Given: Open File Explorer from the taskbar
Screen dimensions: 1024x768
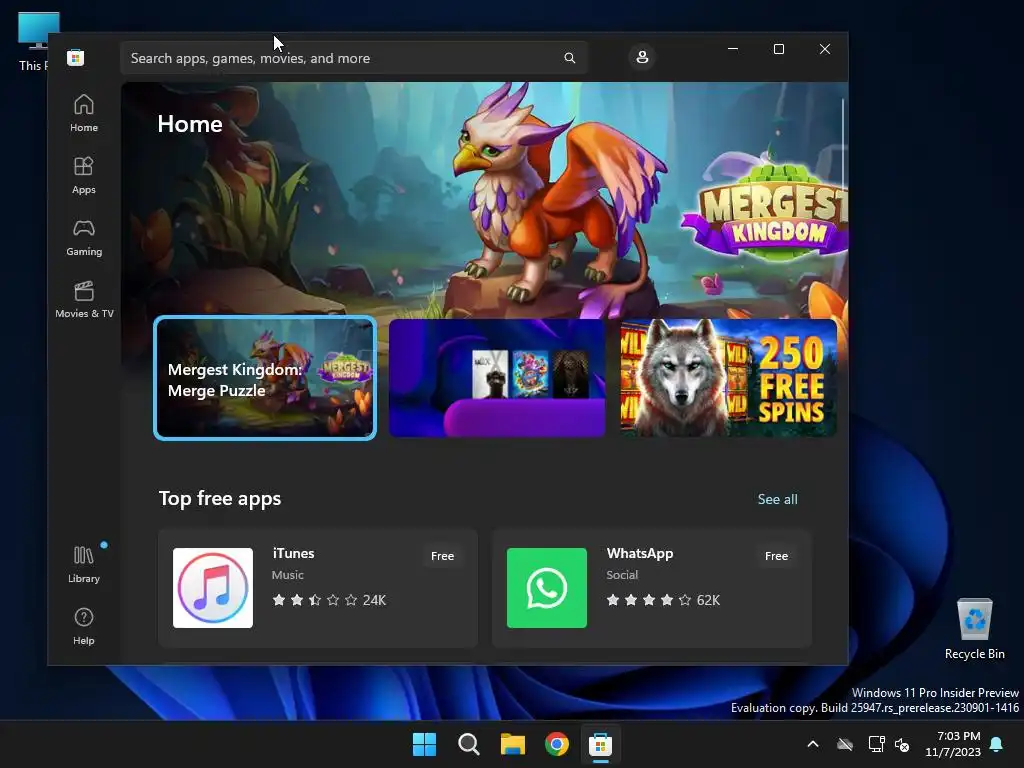Looking at the screenshot, I should (x=513, y=744).
